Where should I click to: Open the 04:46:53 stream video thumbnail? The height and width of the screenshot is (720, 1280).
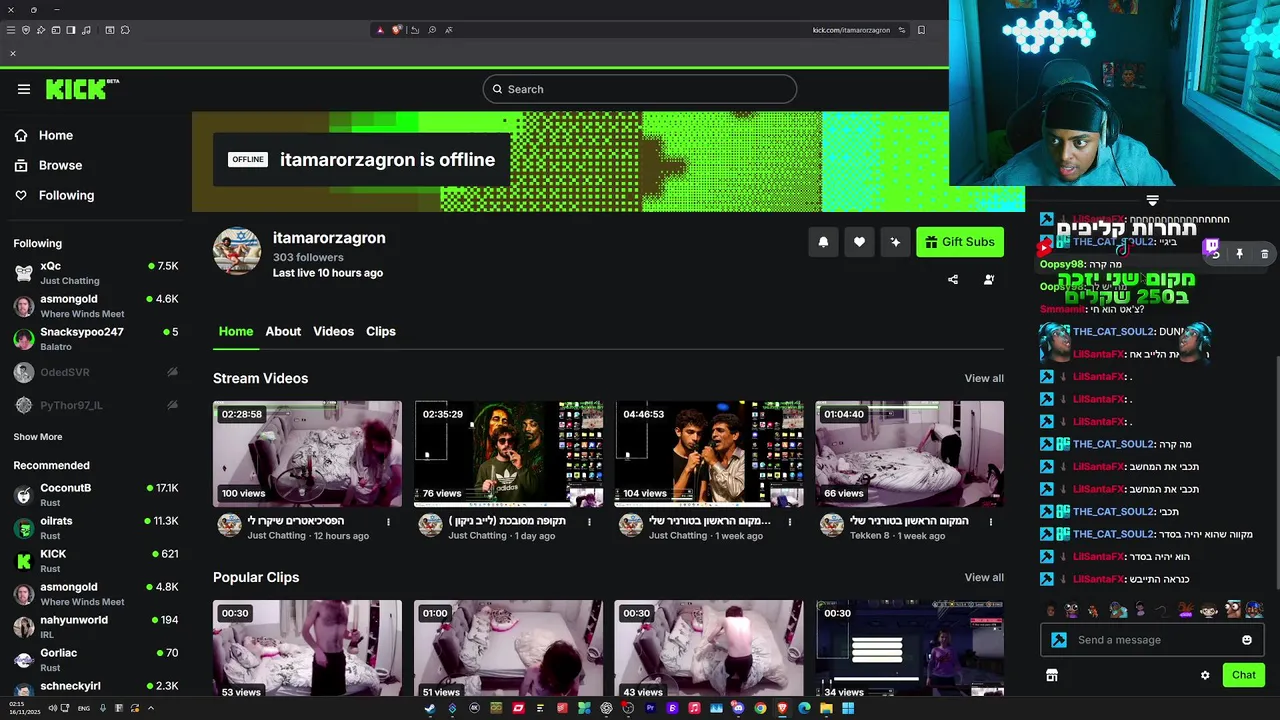click(709, 454)
